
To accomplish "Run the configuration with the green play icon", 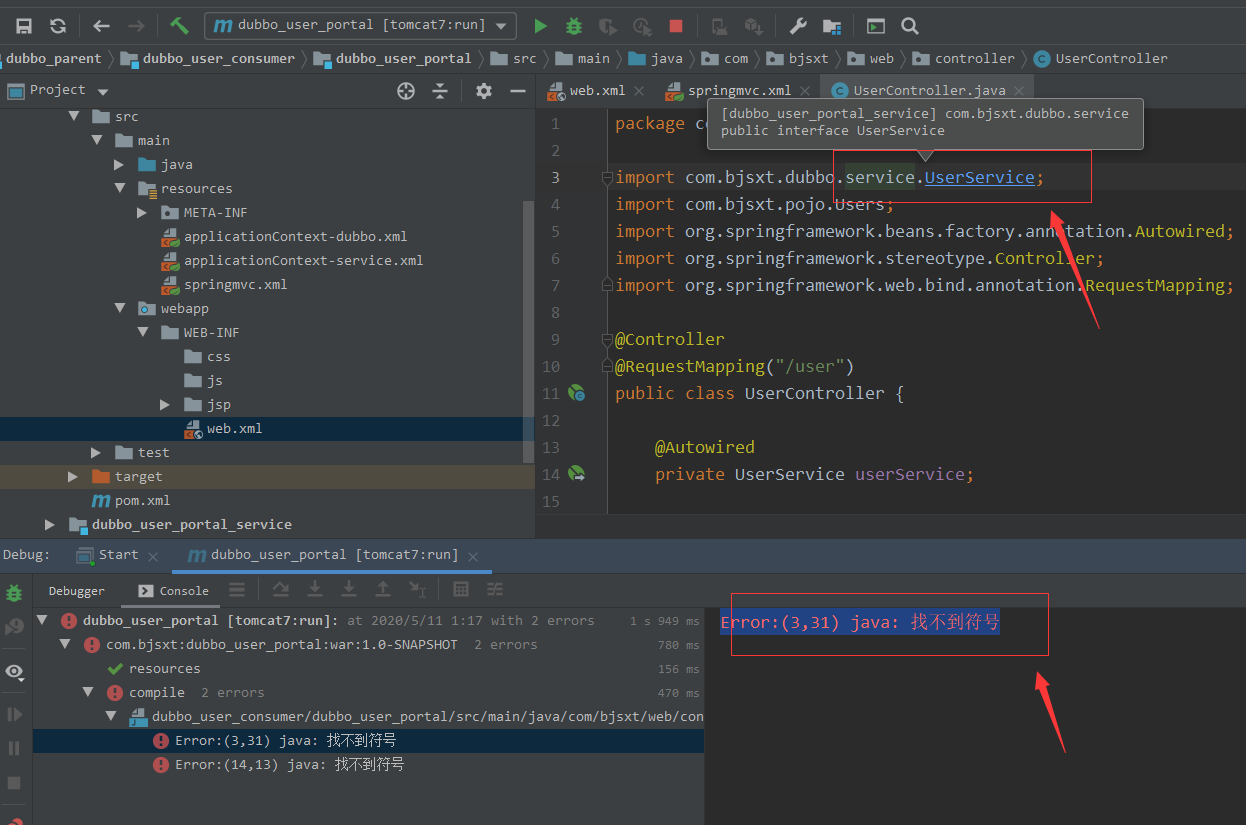I will [540, 26].
